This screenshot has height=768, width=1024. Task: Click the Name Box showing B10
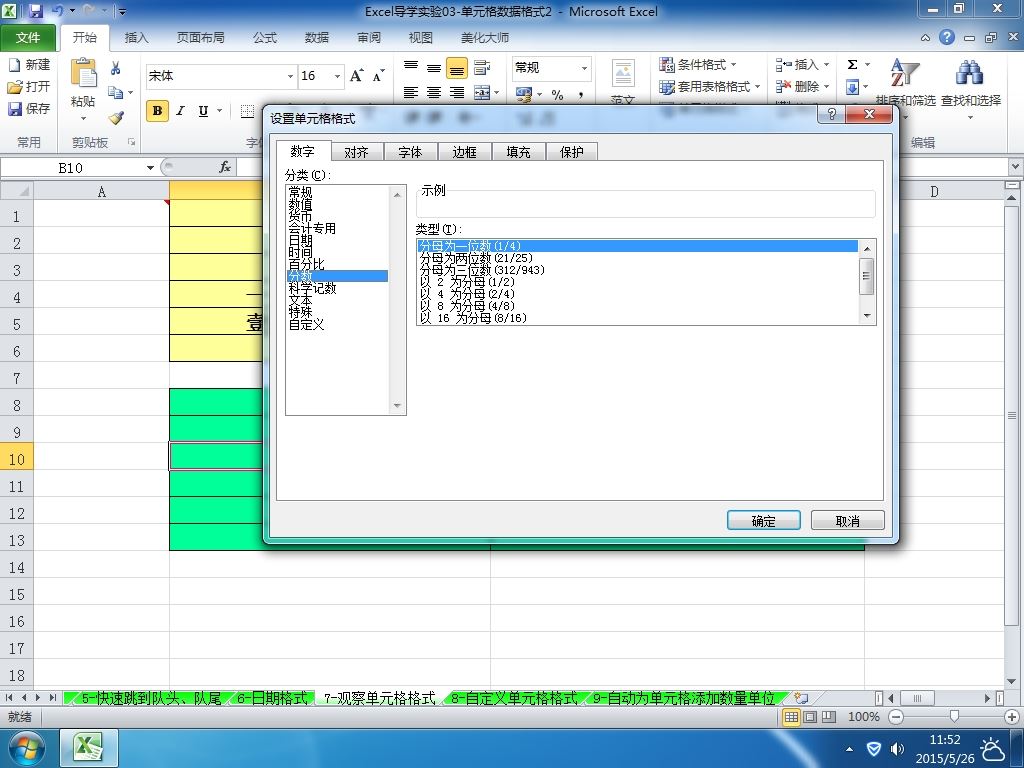pyautogui.click(x=71, y=168)
